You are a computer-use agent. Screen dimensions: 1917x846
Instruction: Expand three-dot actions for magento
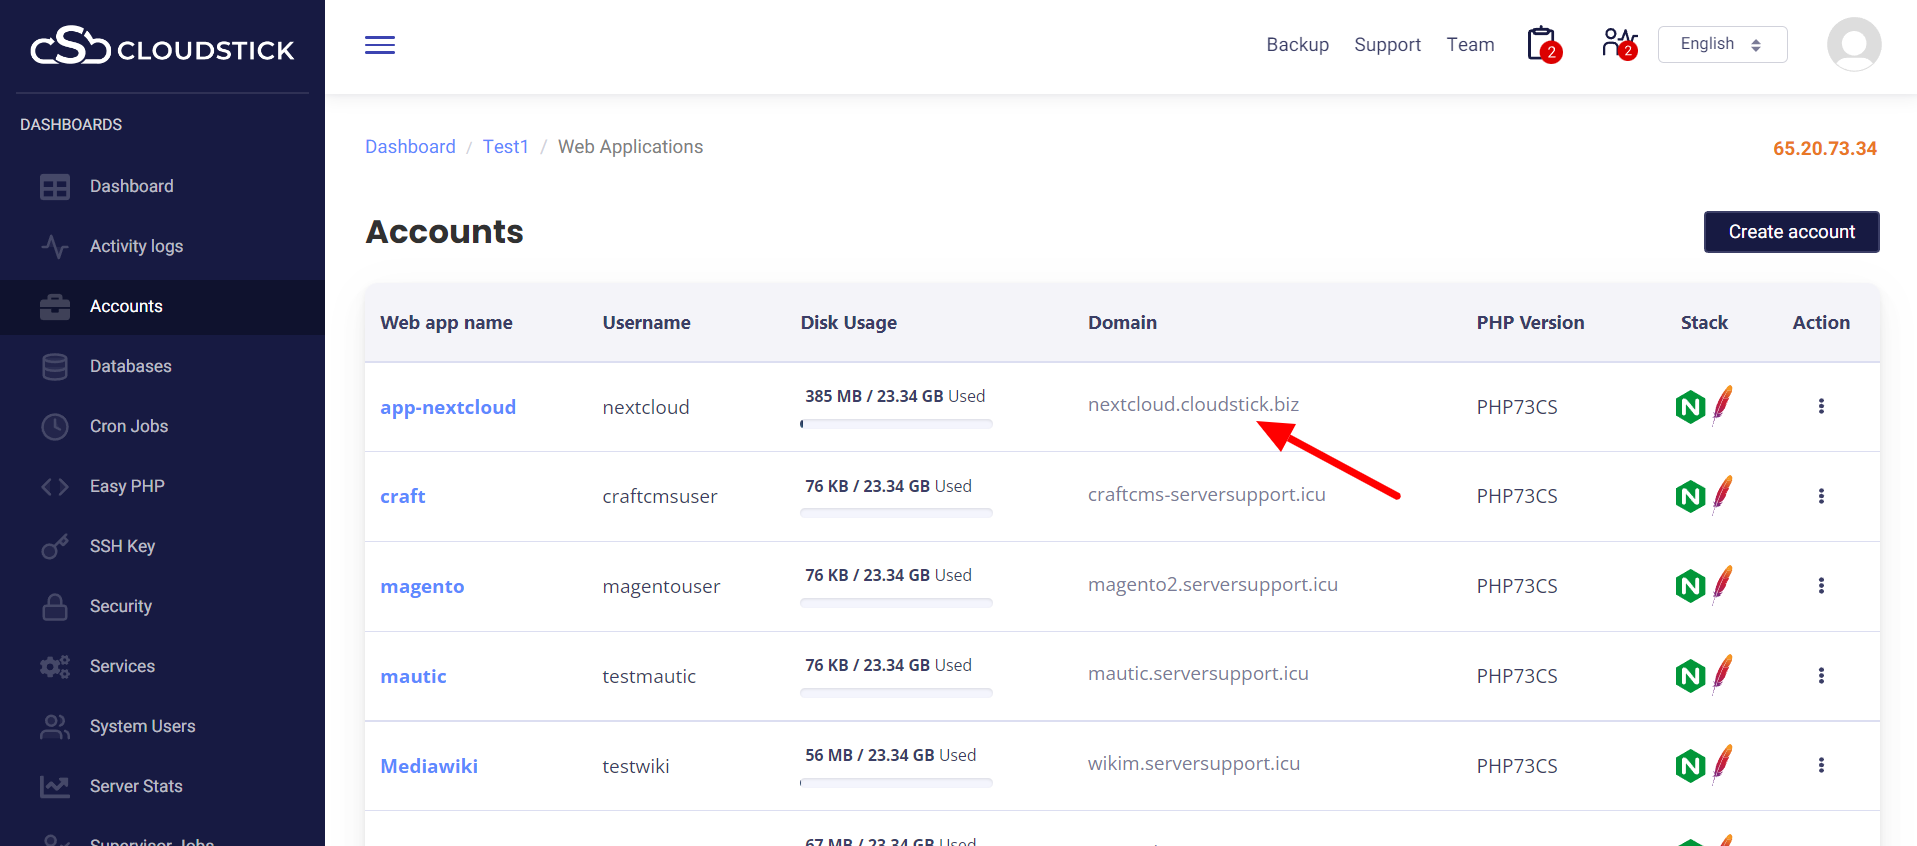[x=1821, y=586]
